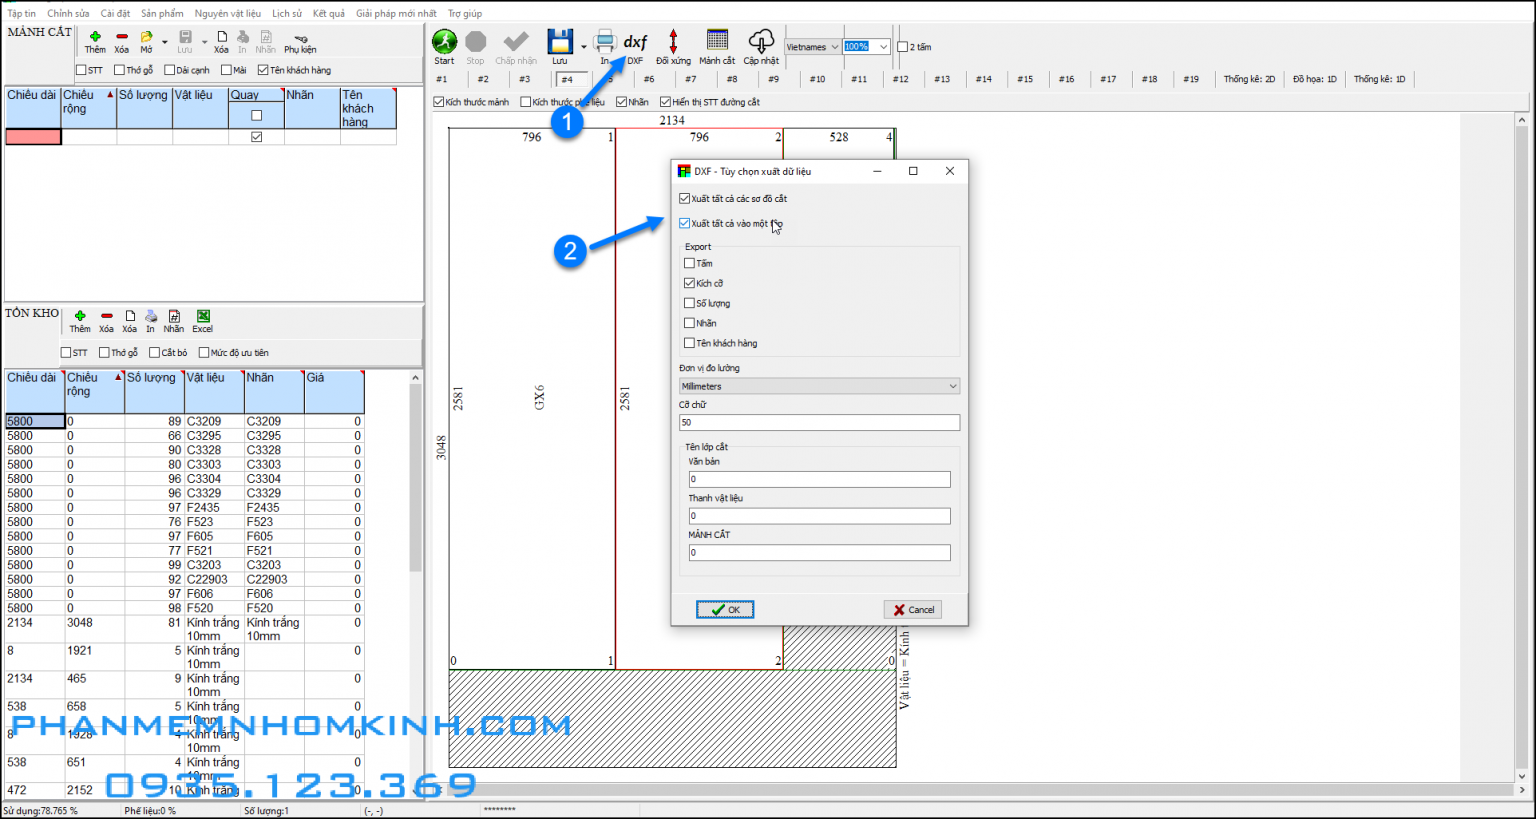1536x819 pixels.
Task: Click the Đối xứng (mirror) icon
Action: click(674, 42)
